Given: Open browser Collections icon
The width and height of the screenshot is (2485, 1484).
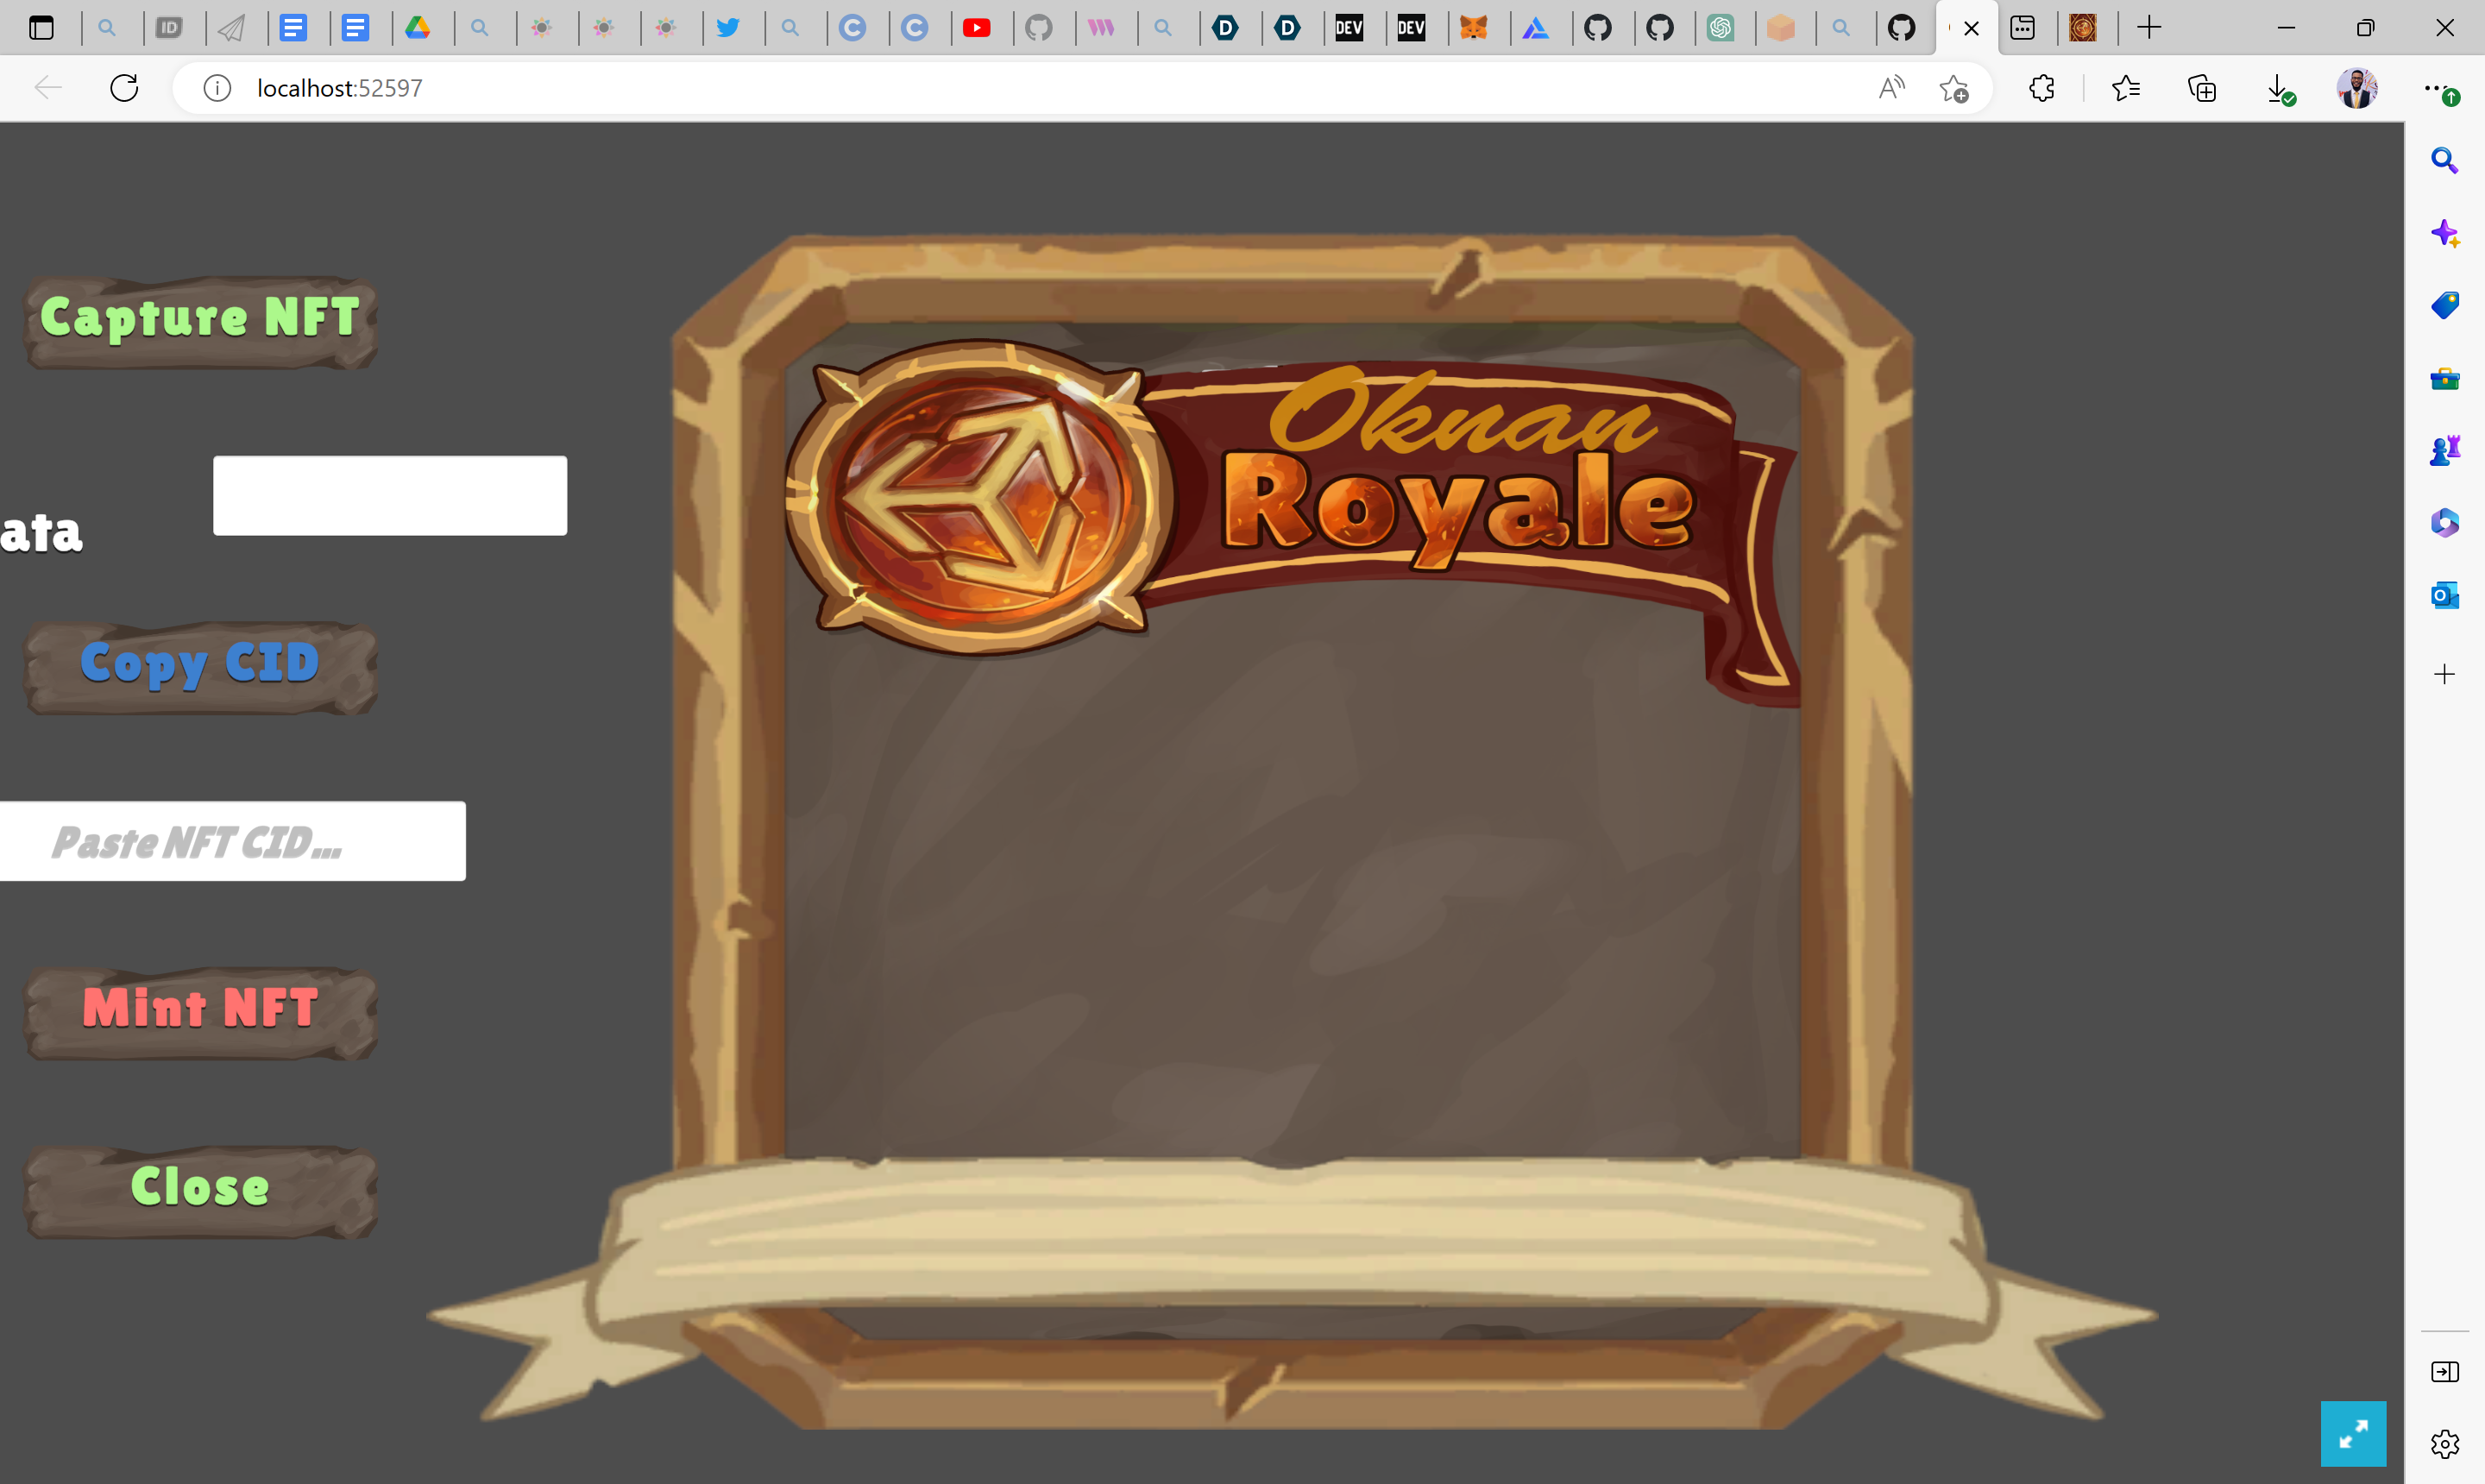Looking at the screenshot, I should coord(2201,88).
